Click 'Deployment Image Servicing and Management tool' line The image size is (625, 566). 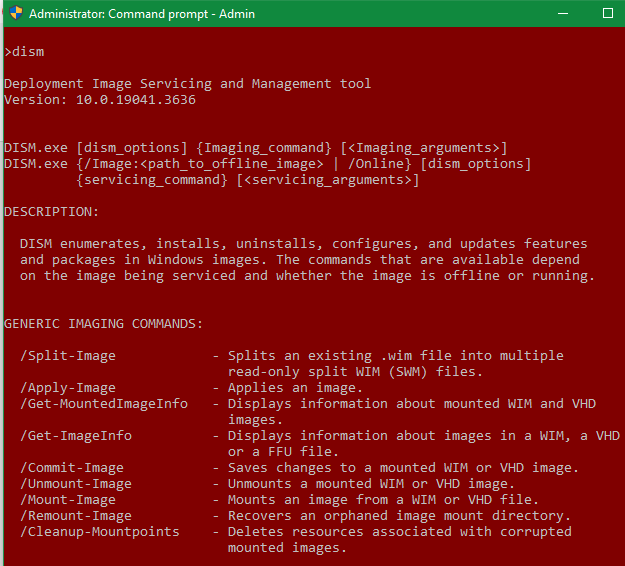tap(187, 84)
